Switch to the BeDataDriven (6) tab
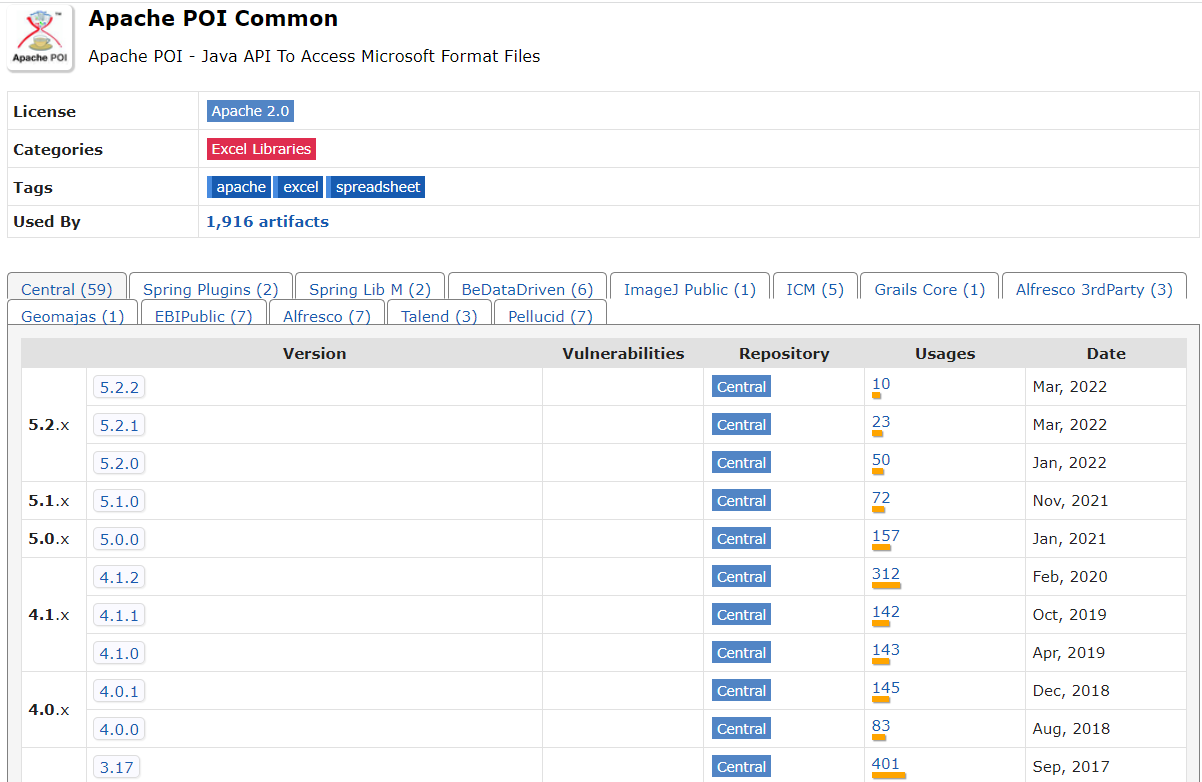1202x782 pixels. (527, 289)
